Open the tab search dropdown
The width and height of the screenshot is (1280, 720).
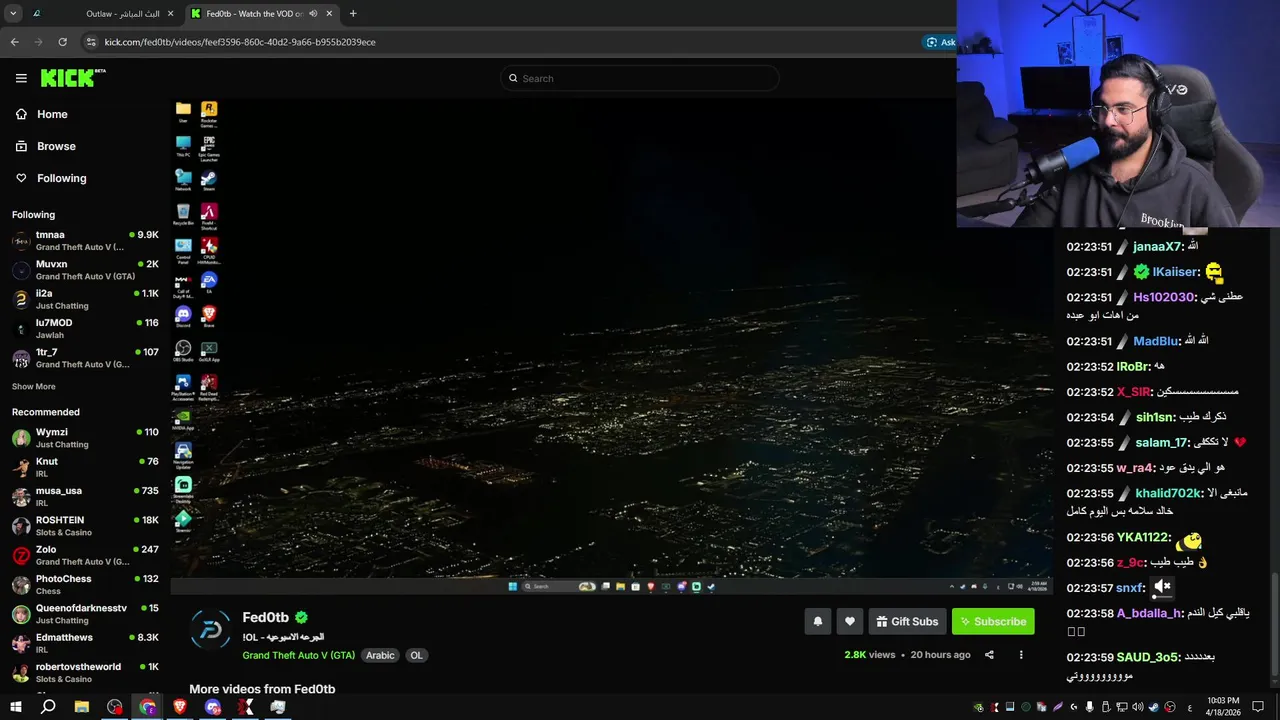click(13, 14)
